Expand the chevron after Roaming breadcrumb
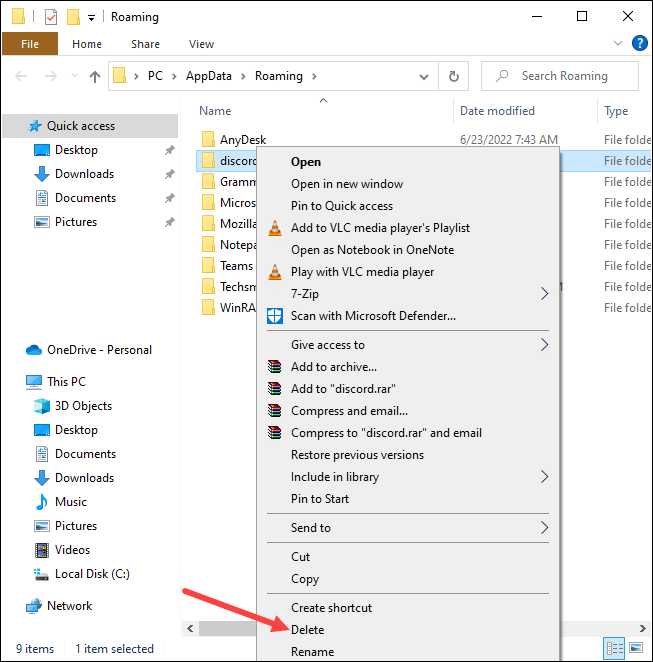653x662 pixels. coord(314,76)
